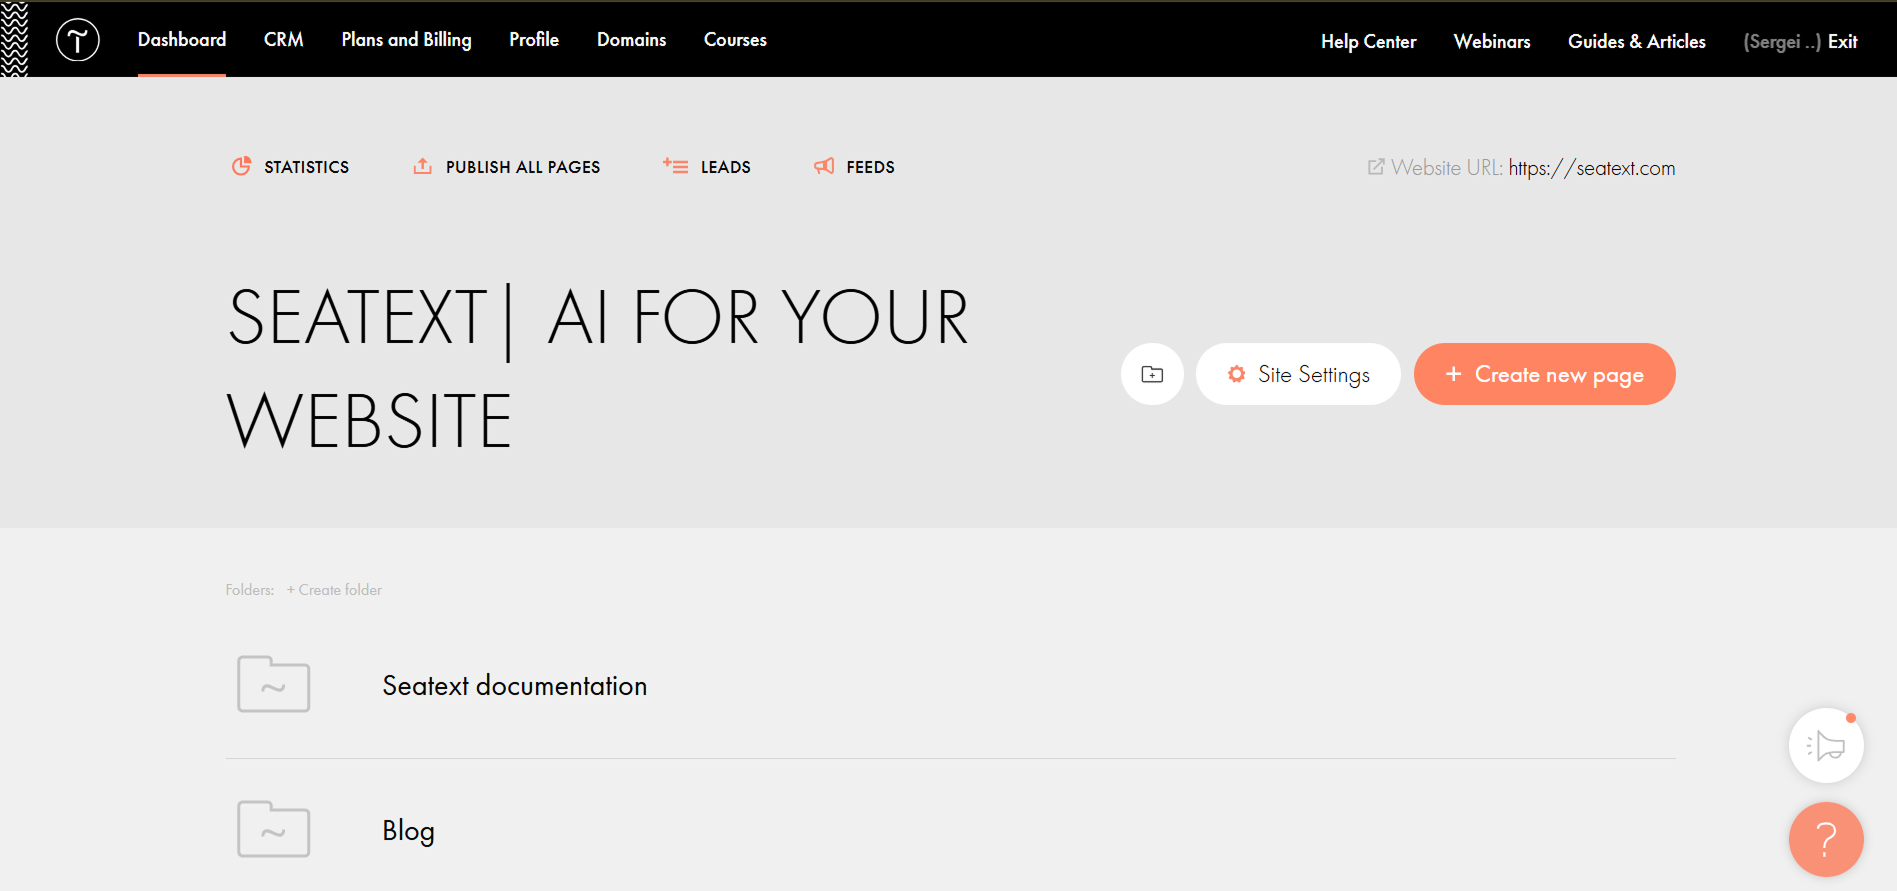
Task: Open the STATISTICS section
Action: (307, 167)
